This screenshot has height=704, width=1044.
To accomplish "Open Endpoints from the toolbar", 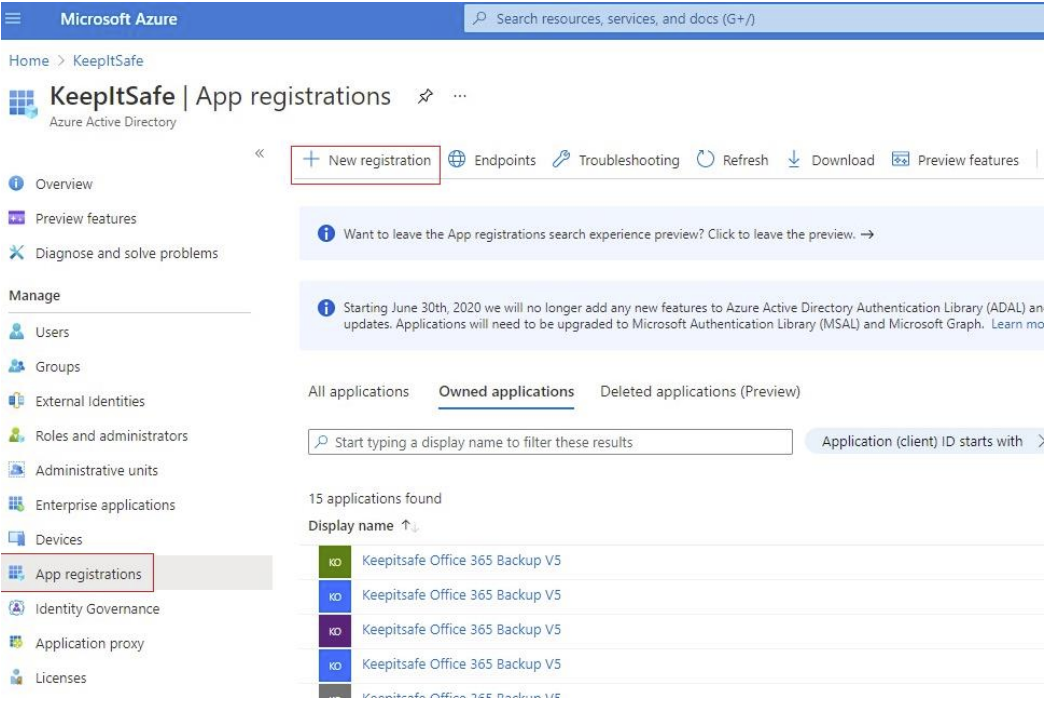I will coord(492,160).
